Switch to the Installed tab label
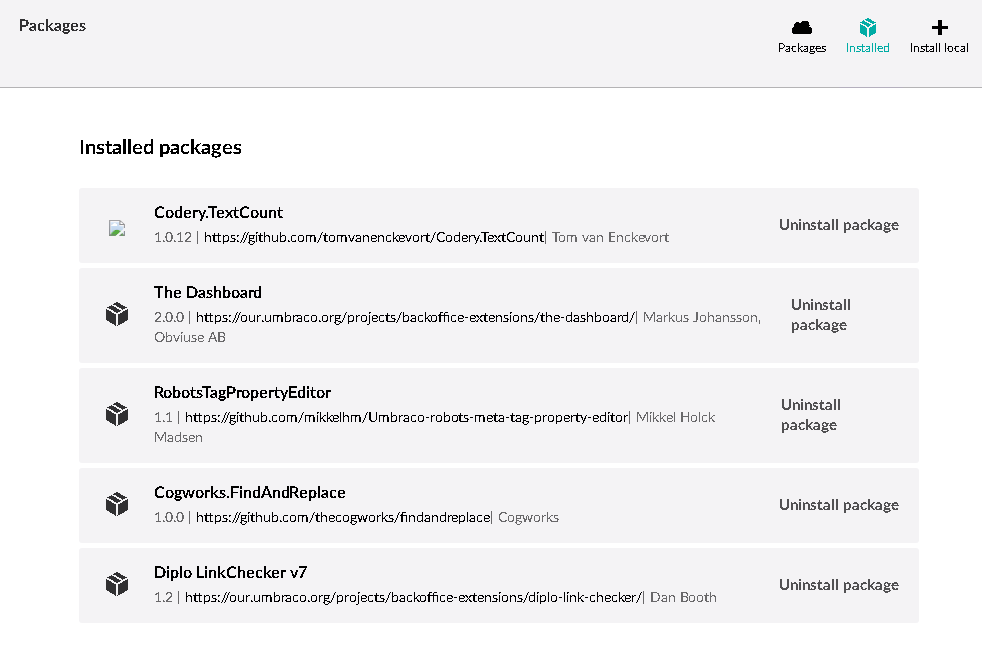The image size is (982, 670). click(867, 48)
